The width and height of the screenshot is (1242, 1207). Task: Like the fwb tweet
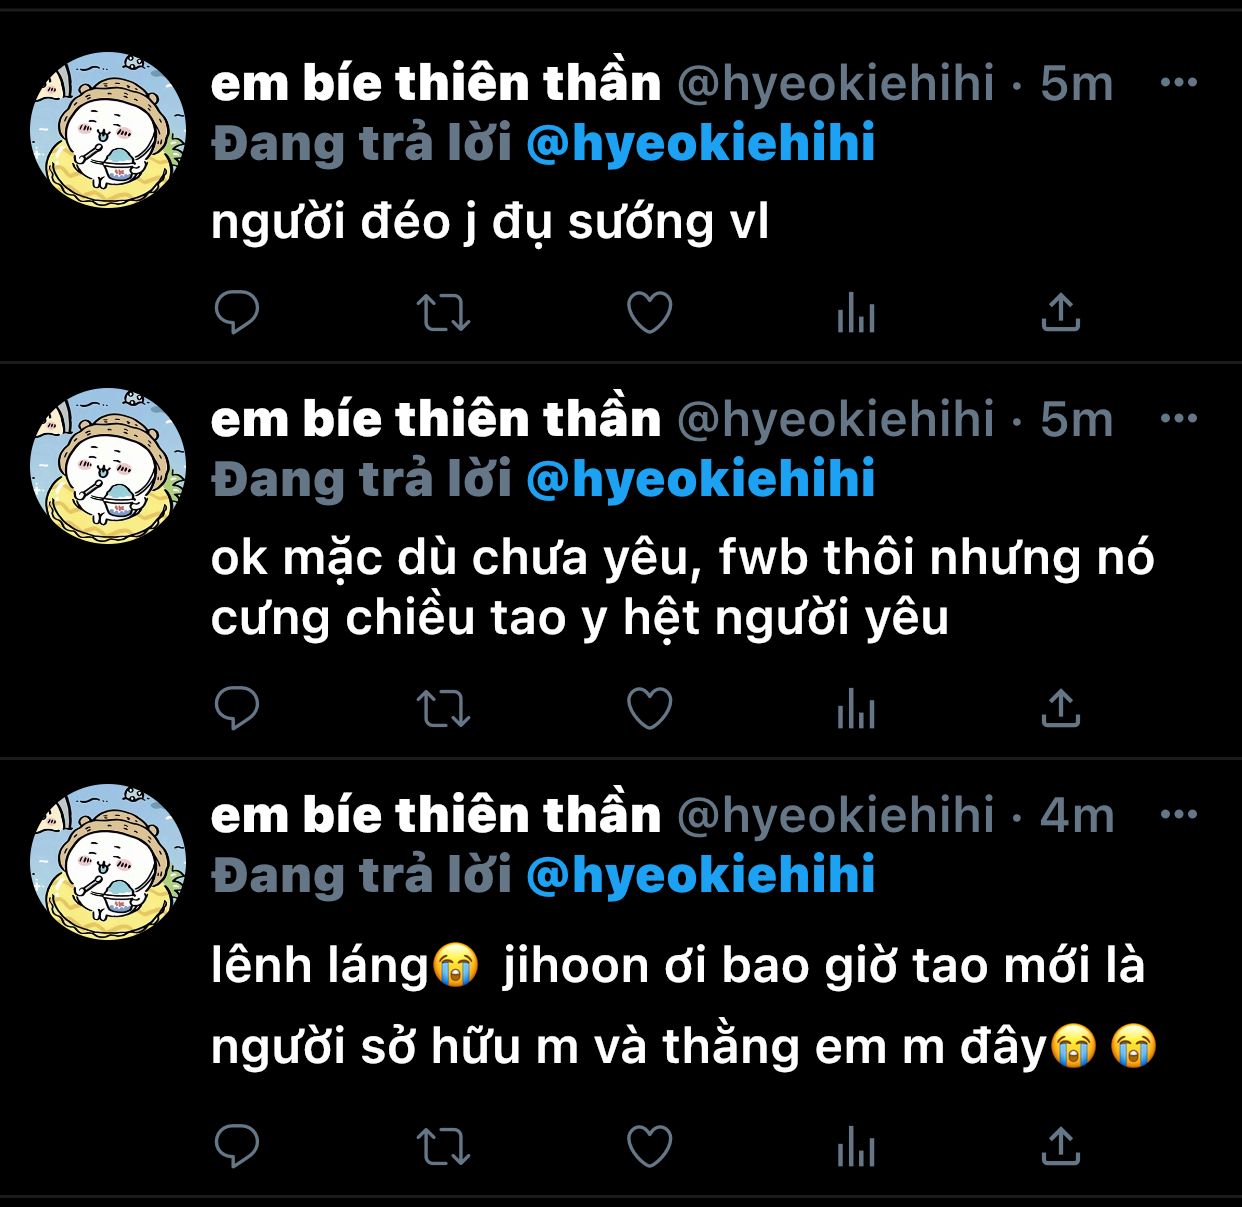tap(650, 709)
